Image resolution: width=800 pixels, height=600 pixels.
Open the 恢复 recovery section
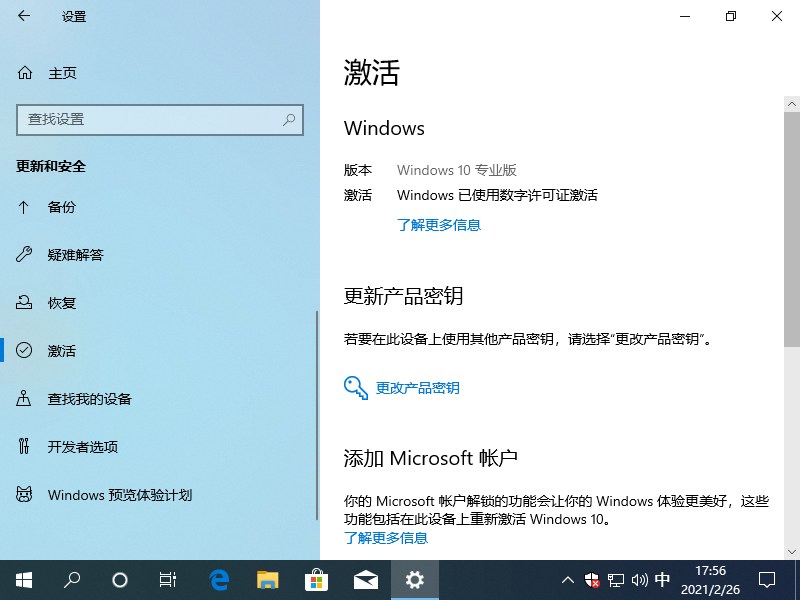click(x=61, y=303)
